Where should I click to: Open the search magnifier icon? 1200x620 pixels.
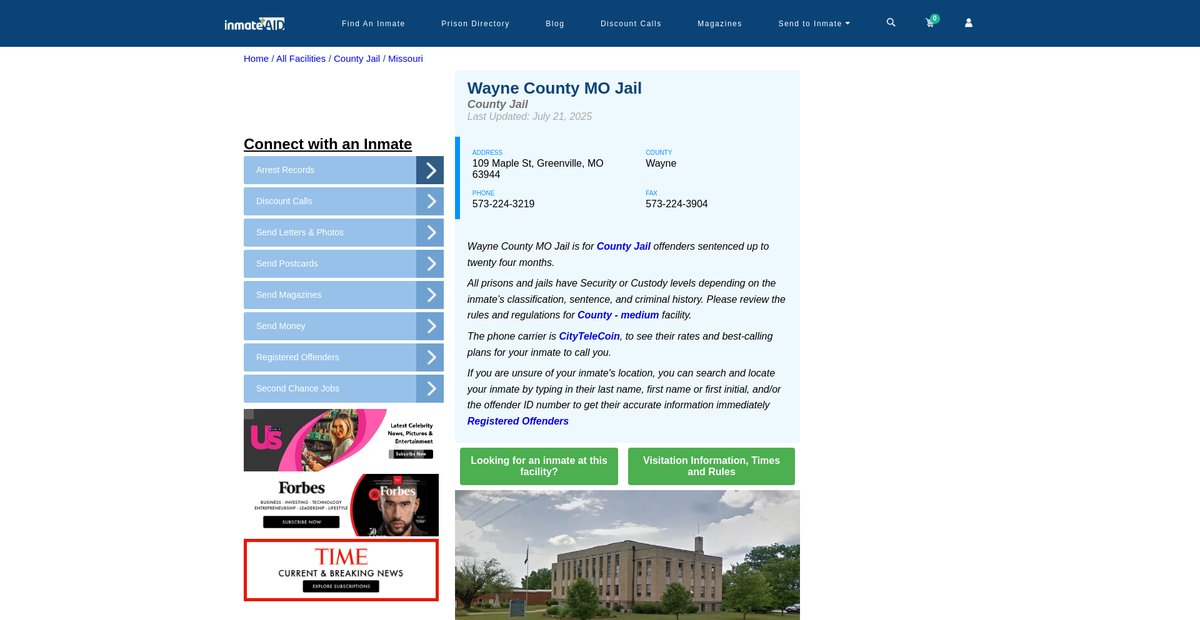click(x=891, y=23)
